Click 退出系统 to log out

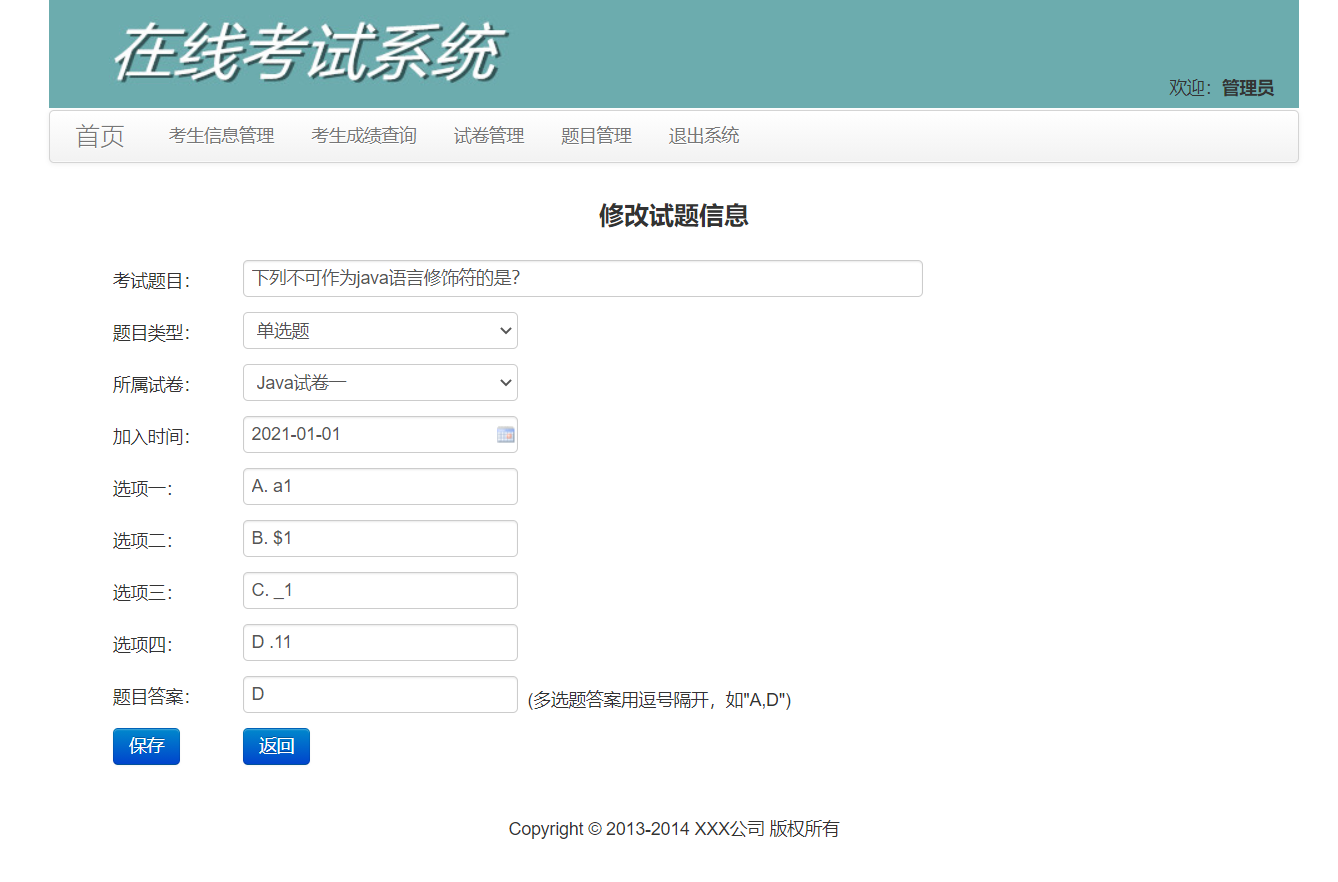tap(703, 136)
